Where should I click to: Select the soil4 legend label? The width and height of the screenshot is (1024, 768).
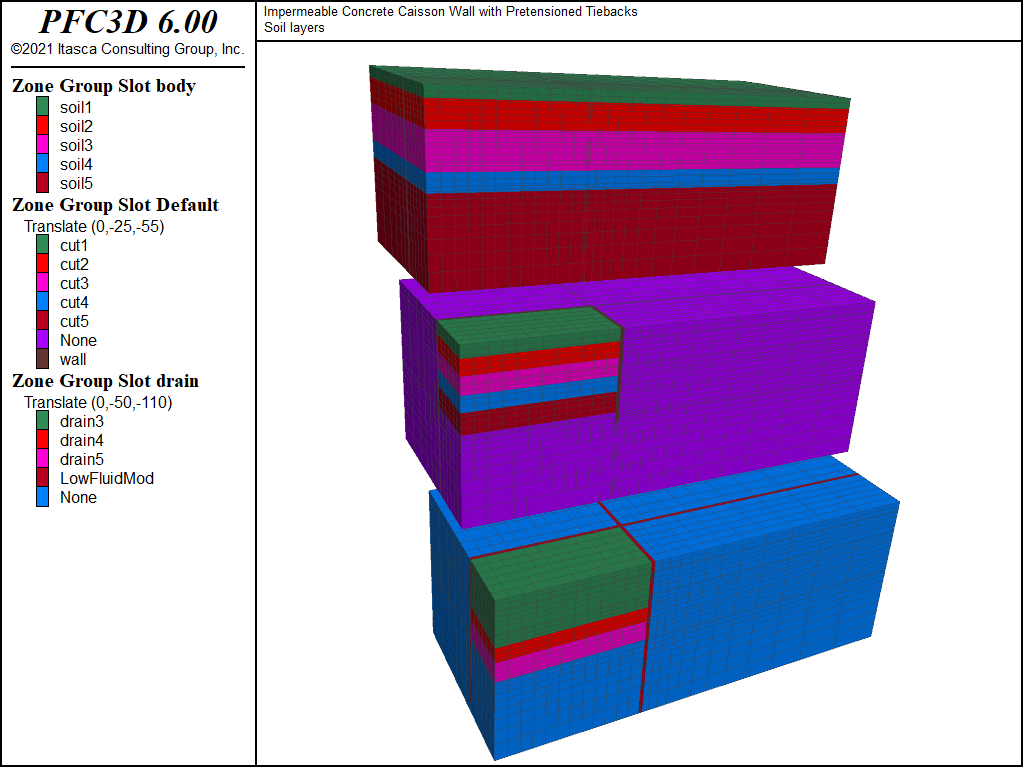76,164
